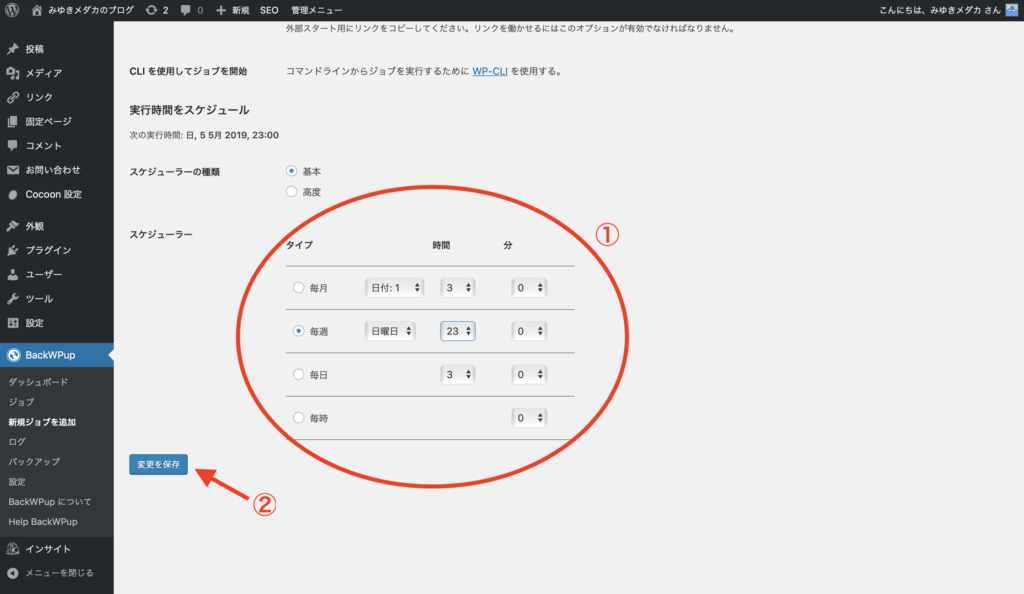Select the 基本 scheduler type

pyautogui.click(x=291, y=171)
